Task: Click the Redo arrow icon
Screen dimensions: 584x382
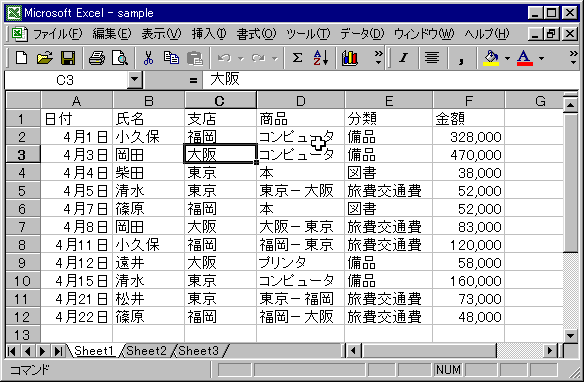Action: (x=258, y=58)
